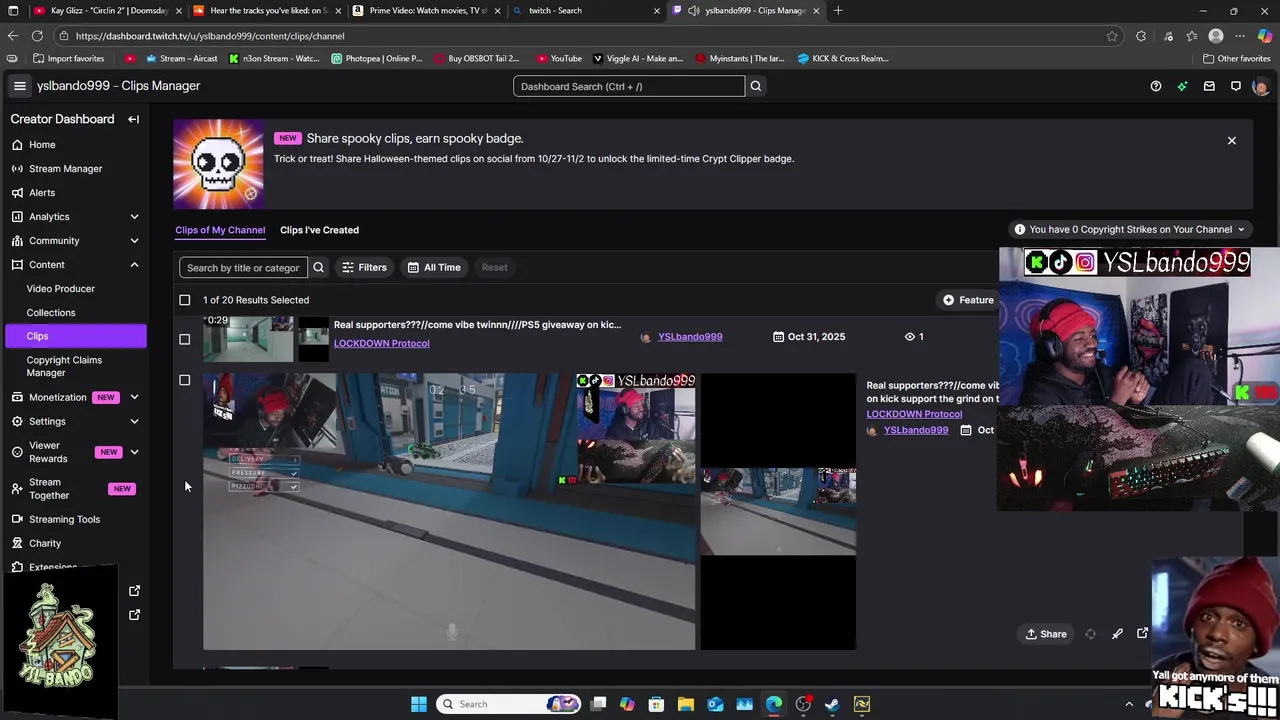Open the Charity page
Screen dimensions: 1280x720
(45, 543)
